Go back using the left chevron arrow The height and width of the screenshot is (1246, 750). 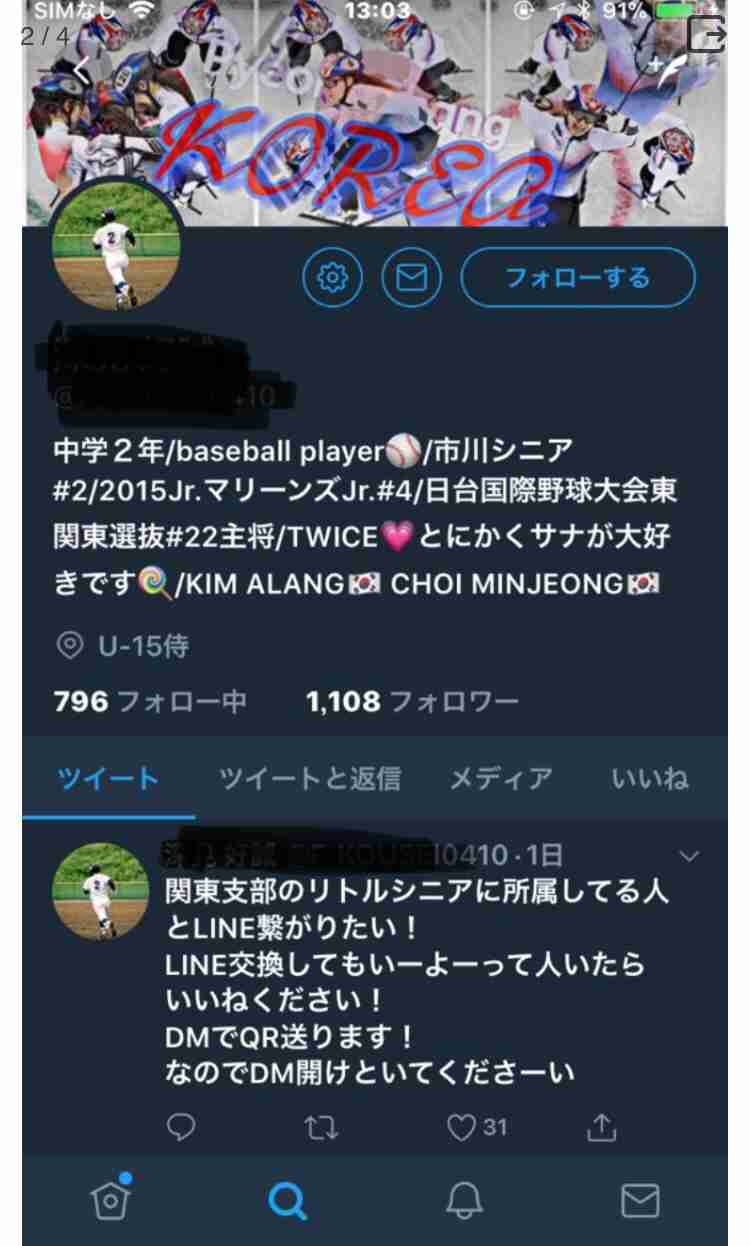pyautogui.click(x=82, y=69)
